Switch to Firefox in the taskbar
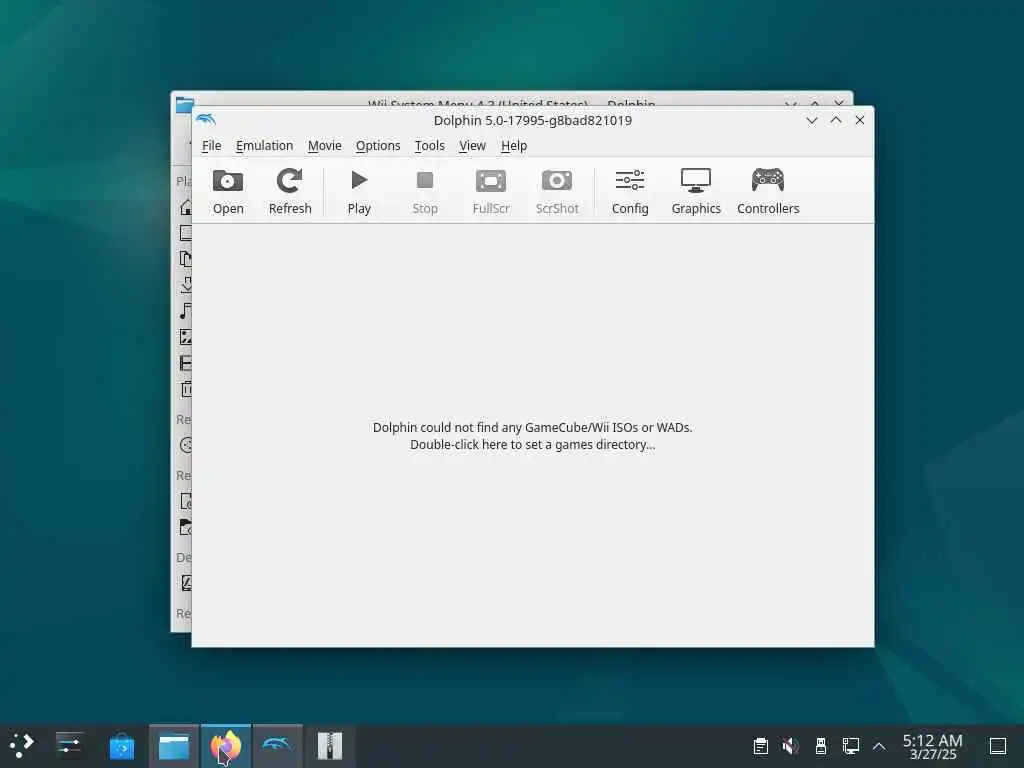This screenshot has height=768, width=1024. coord(225,746)
